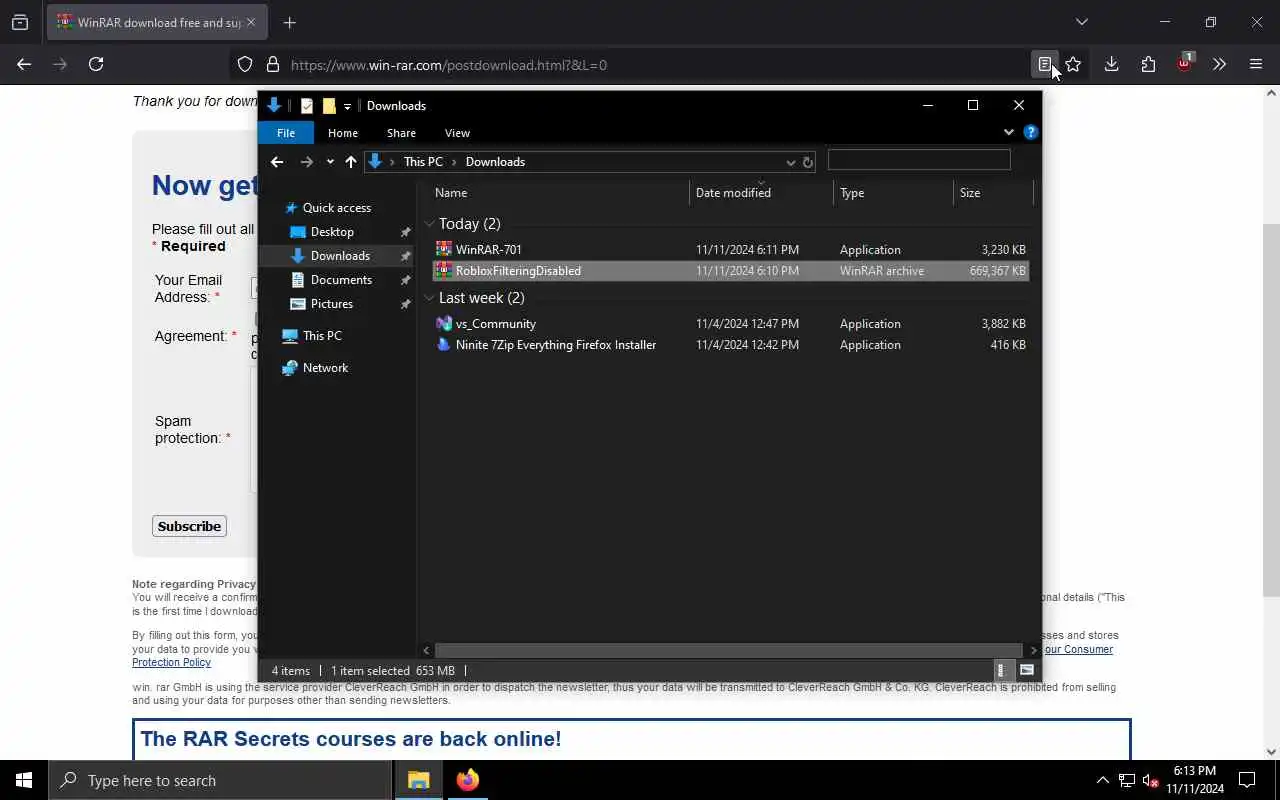Image resolution: width=1280 pixels, height=800 pixels.
Task: Select vs_Community installer file
Action: (x=730, y=324)
